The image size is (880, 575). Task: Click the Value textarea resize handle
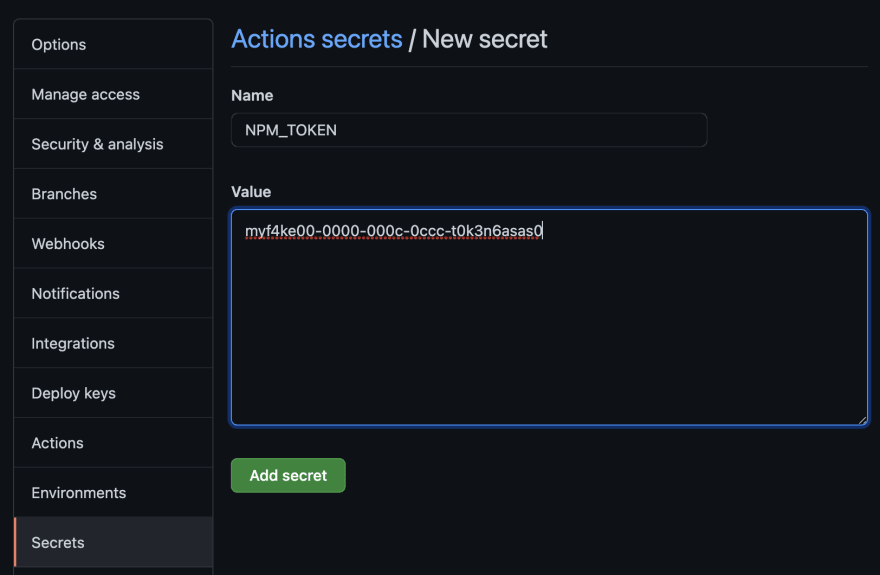[862, 420]
